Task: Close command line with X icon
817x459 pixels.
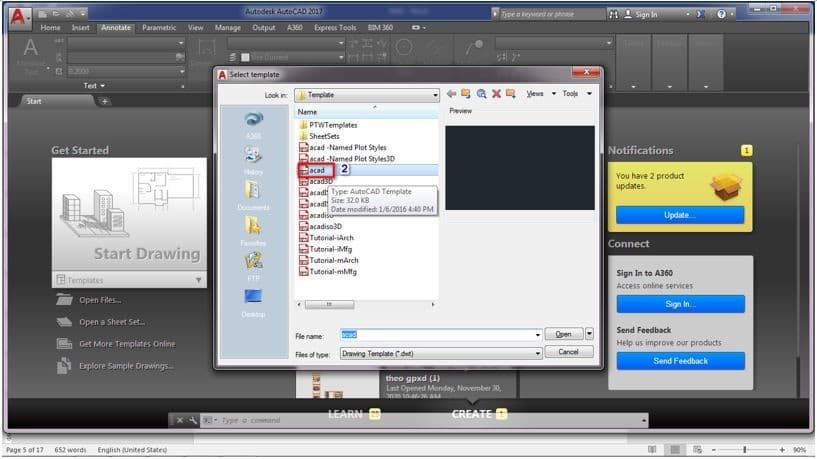Action: [x=180, y=420]
